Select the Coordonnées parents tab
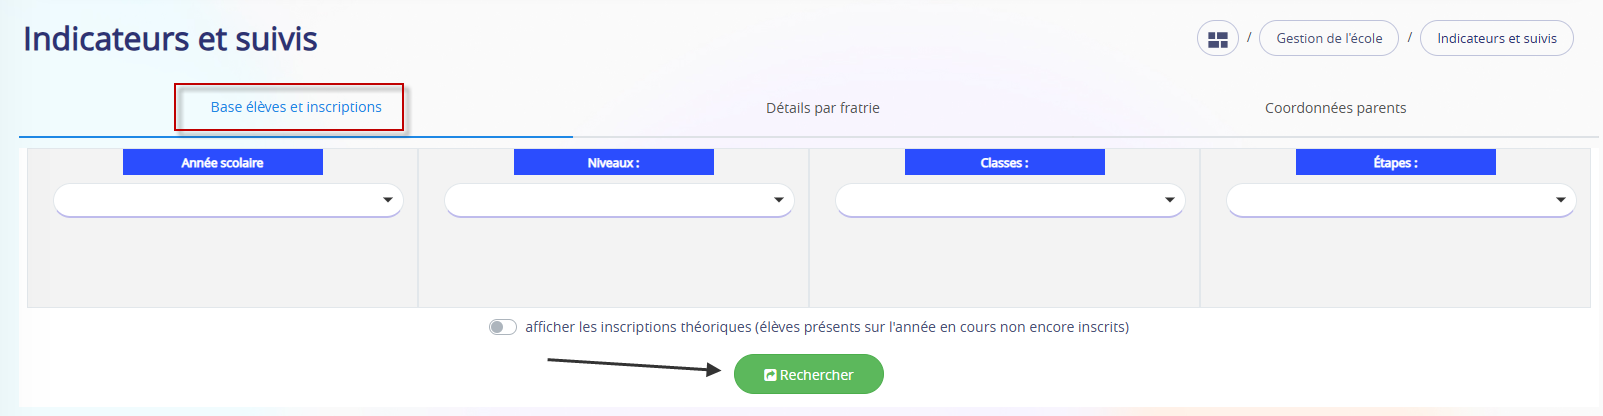 tap(1335, 108)
